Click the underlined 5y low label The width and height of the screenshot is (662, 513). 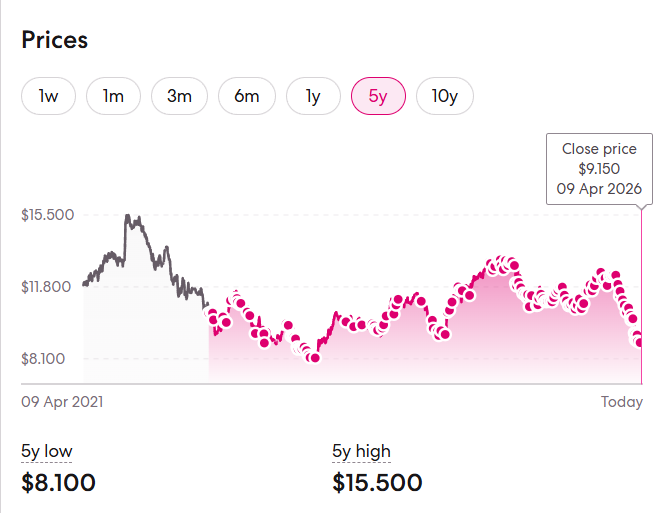[x=46, y=451]
